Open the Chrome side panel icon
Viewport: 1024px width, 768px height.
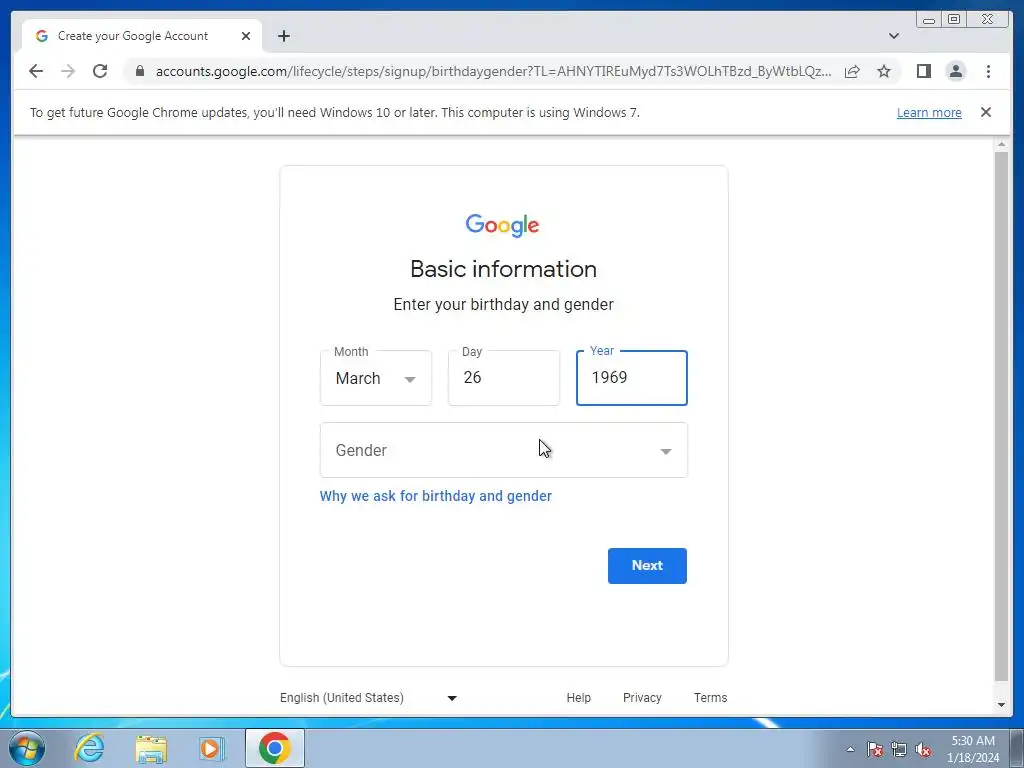click(923, 71)
